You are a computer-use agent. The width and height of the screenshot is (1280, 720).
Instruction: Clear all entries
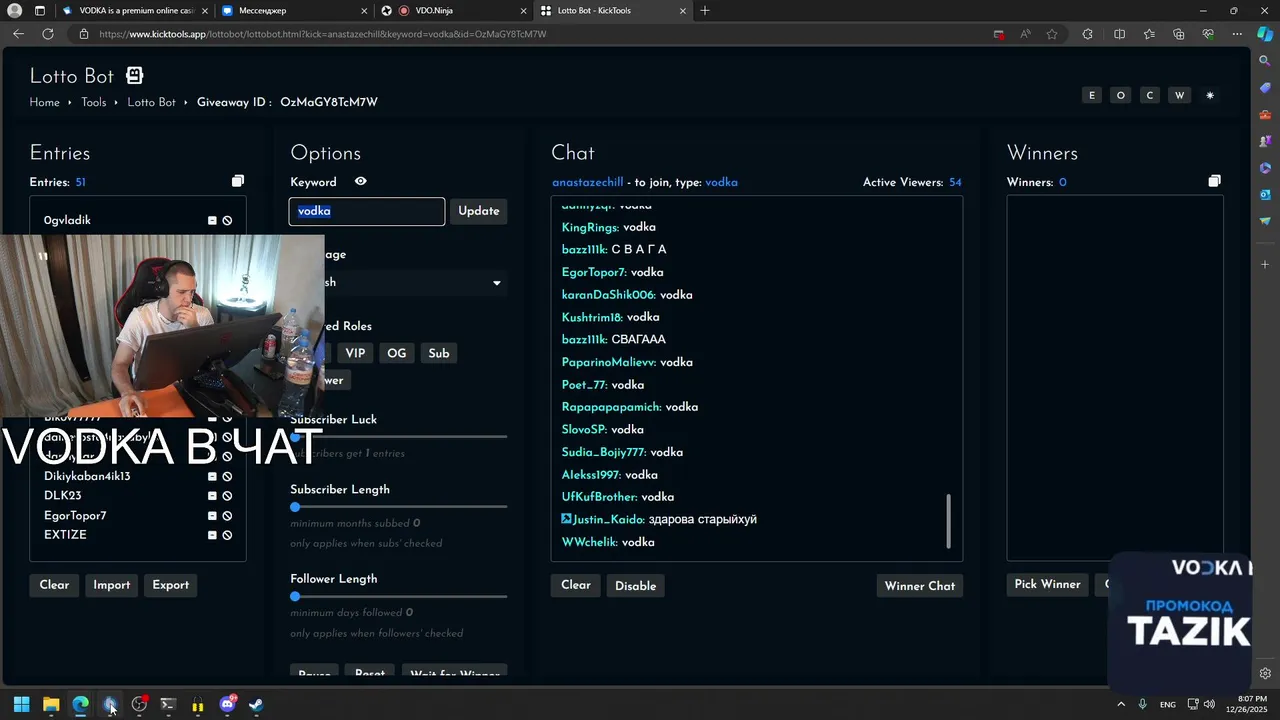tap(54, 585)
